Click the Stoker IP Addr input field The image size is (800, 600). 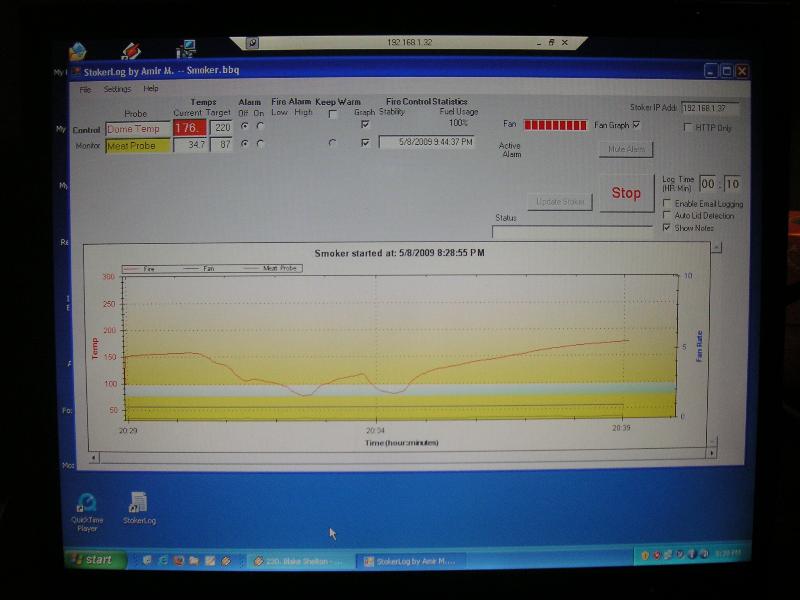[x=710, y=108]
